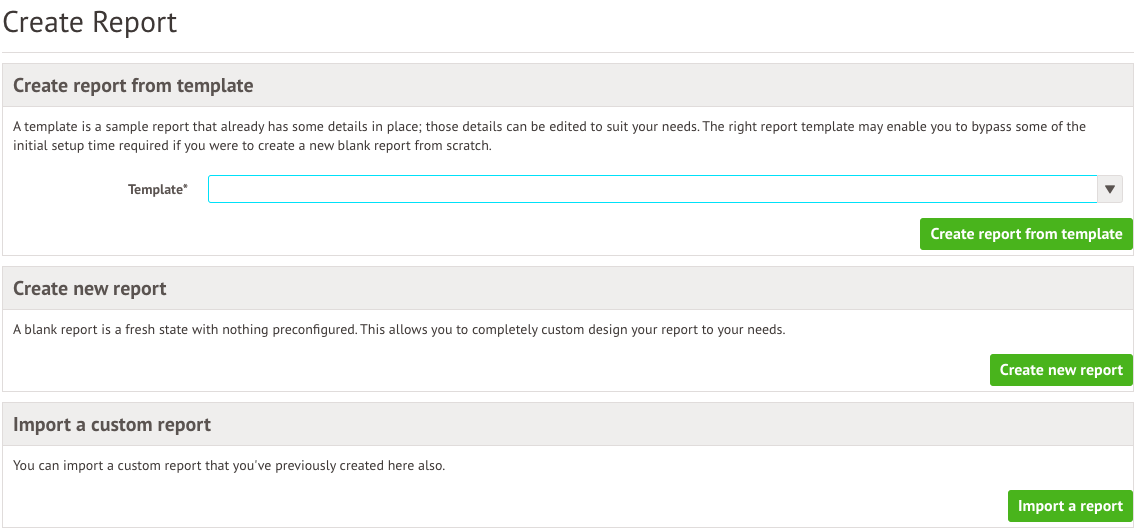Click the blank report description text

[x=398, y=330]
